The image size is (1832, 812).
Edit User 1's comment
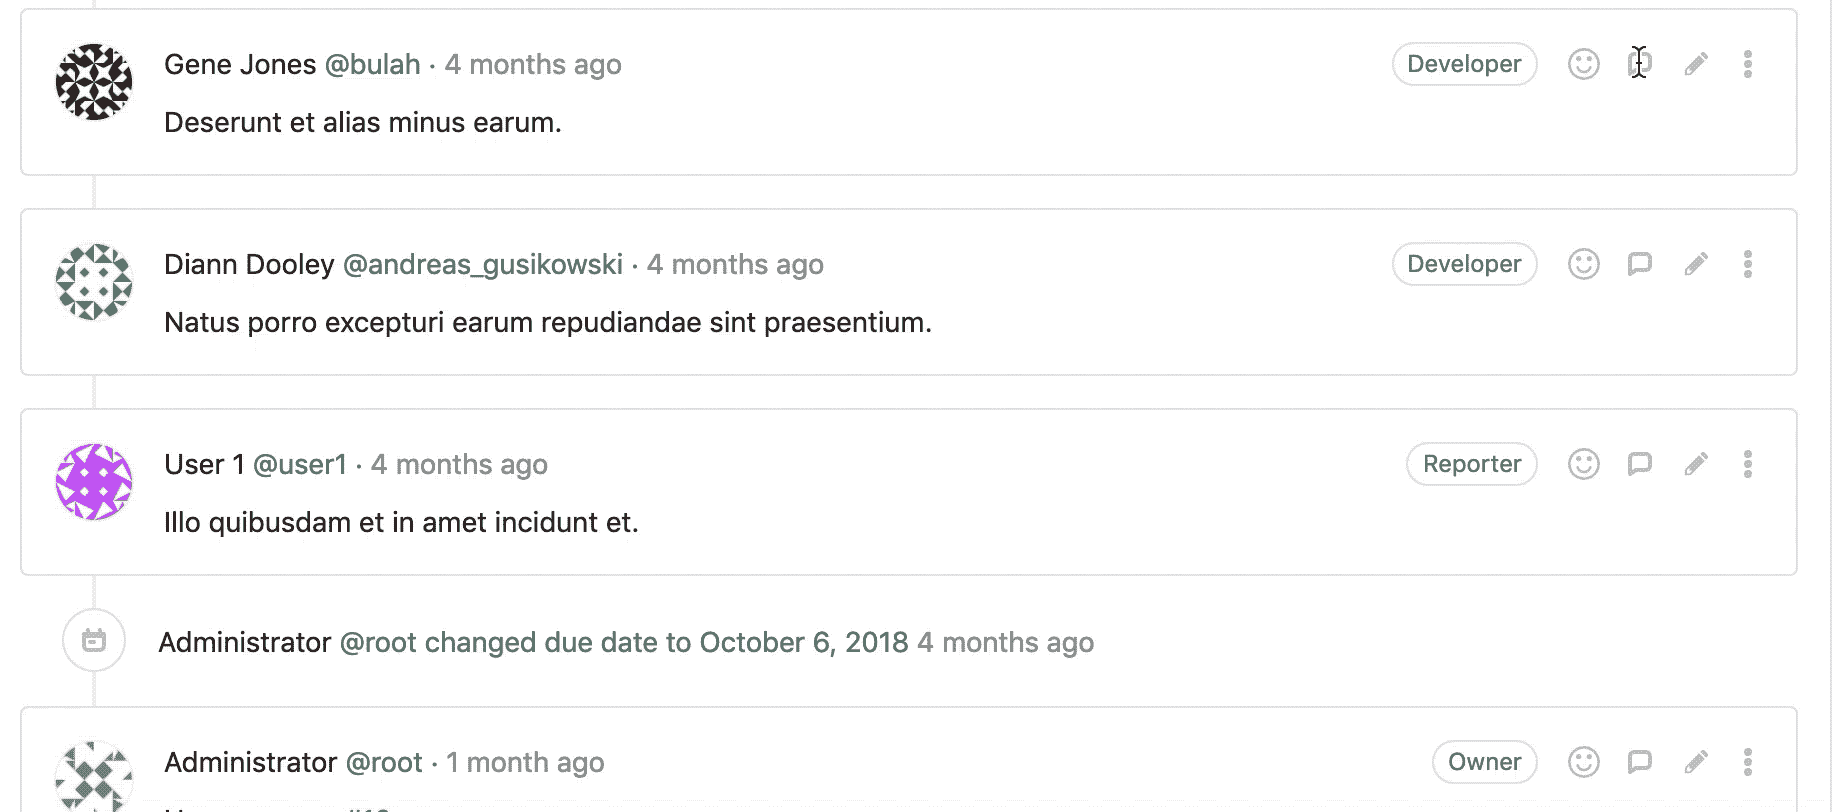1695,464
